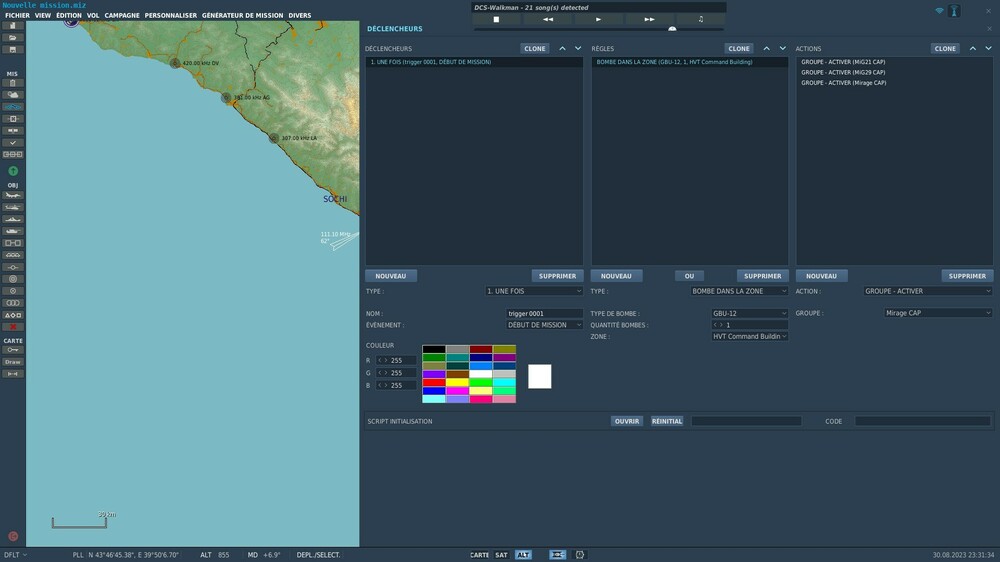Switch map to SAT mode
This screenshot has width=1000, height=562.
click(x=502, y=555)
